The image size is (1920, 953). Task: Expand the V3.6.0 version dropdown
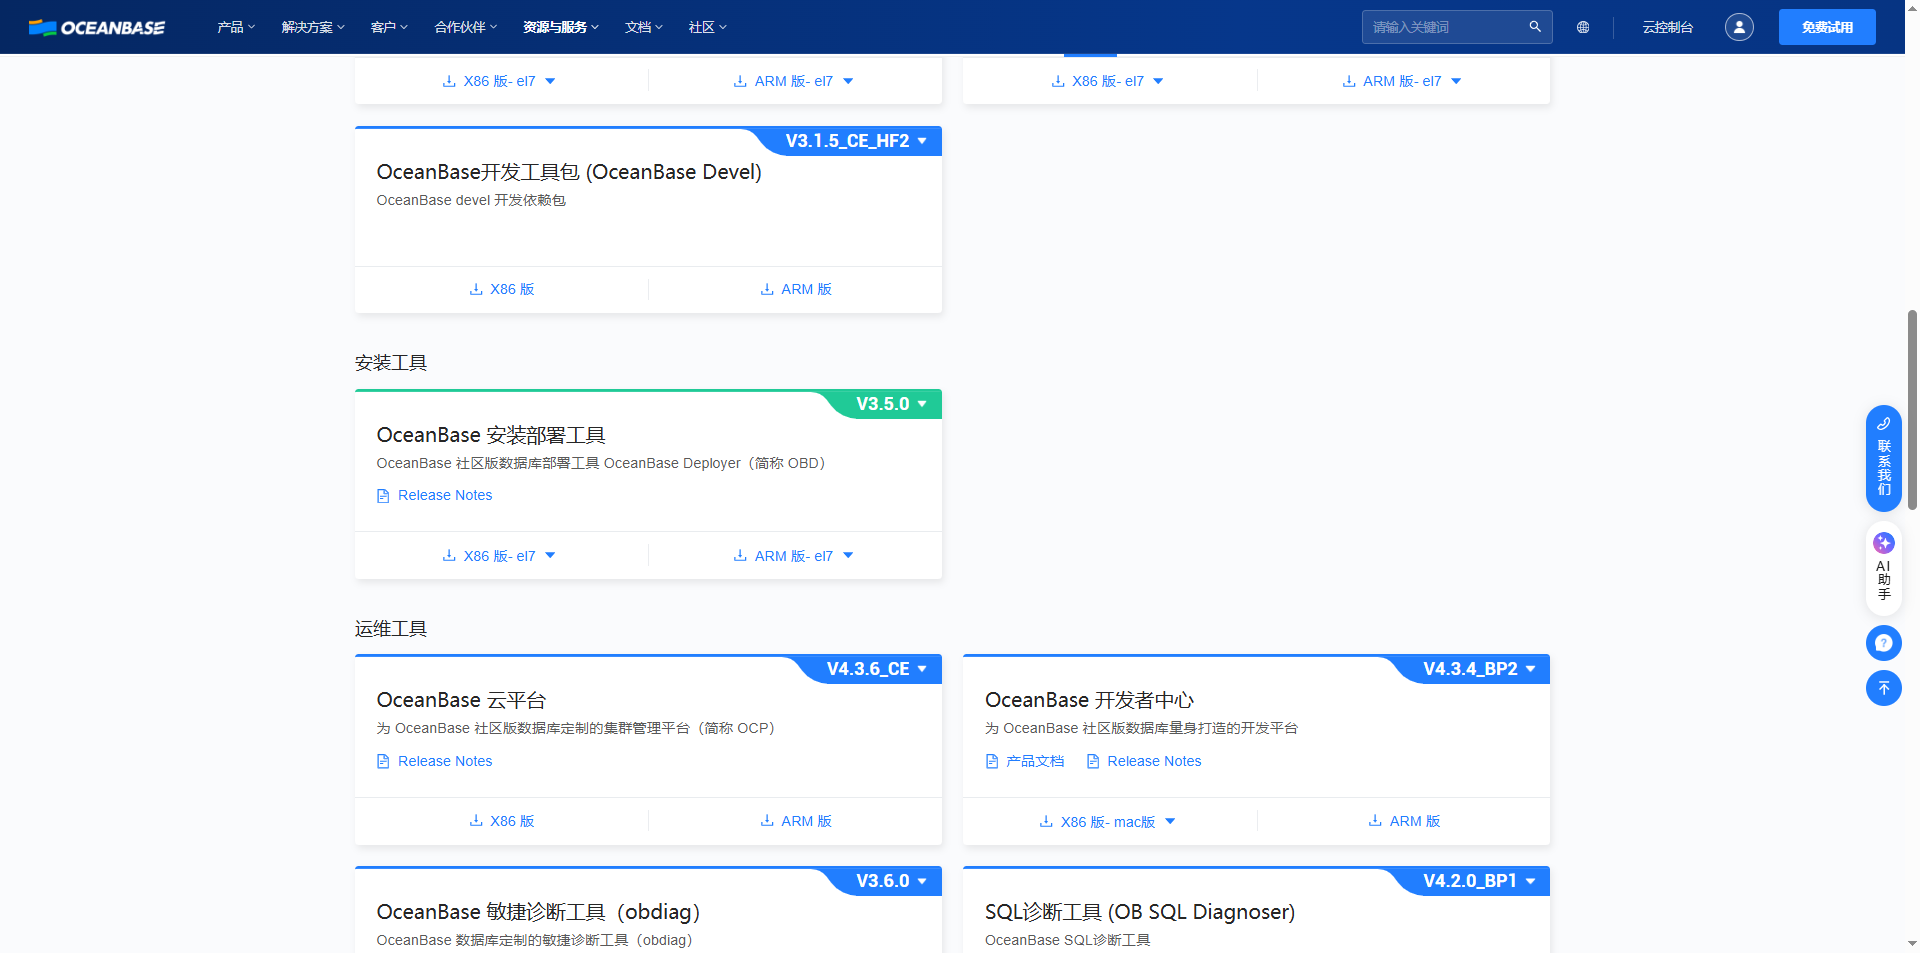pos(892,881)
